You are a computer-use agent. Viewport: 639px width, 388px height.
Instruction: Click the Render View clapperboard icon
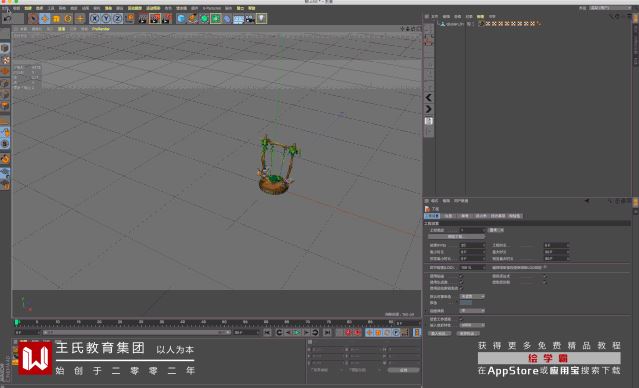143,18
